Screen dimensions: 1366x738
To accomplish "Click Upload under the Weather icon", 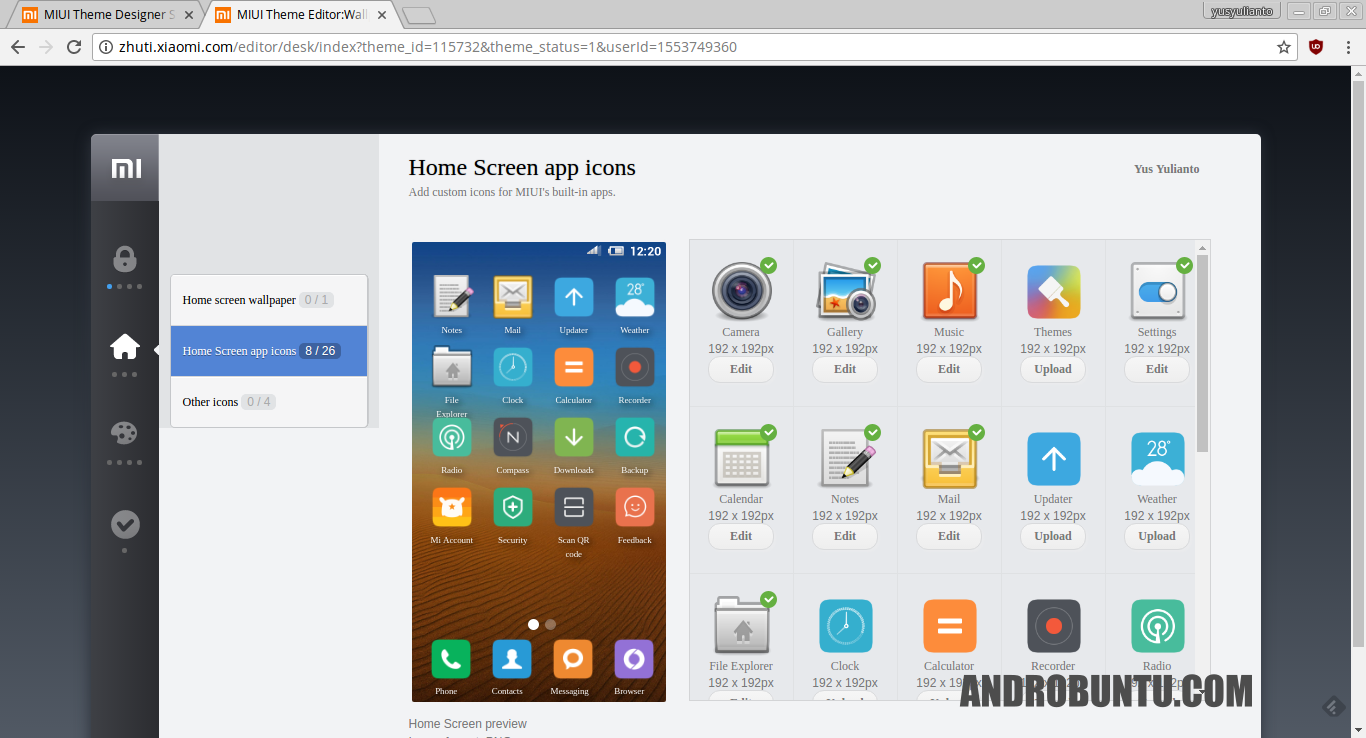I will point(1157,536).
